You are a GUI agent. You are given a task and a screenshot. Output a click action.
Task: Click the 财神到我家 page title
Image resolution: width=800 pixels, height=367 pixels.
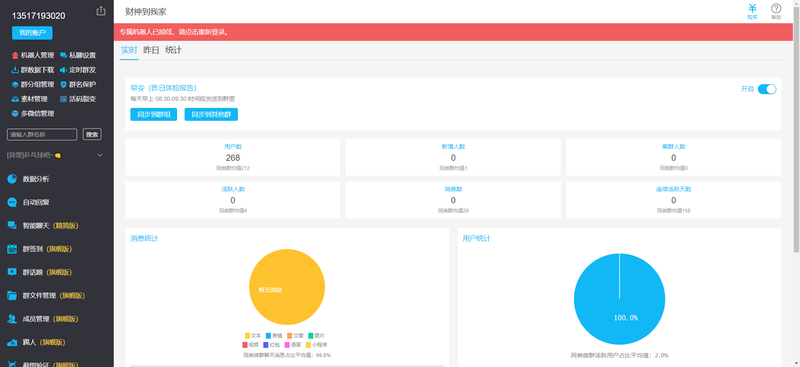(146, 12)
